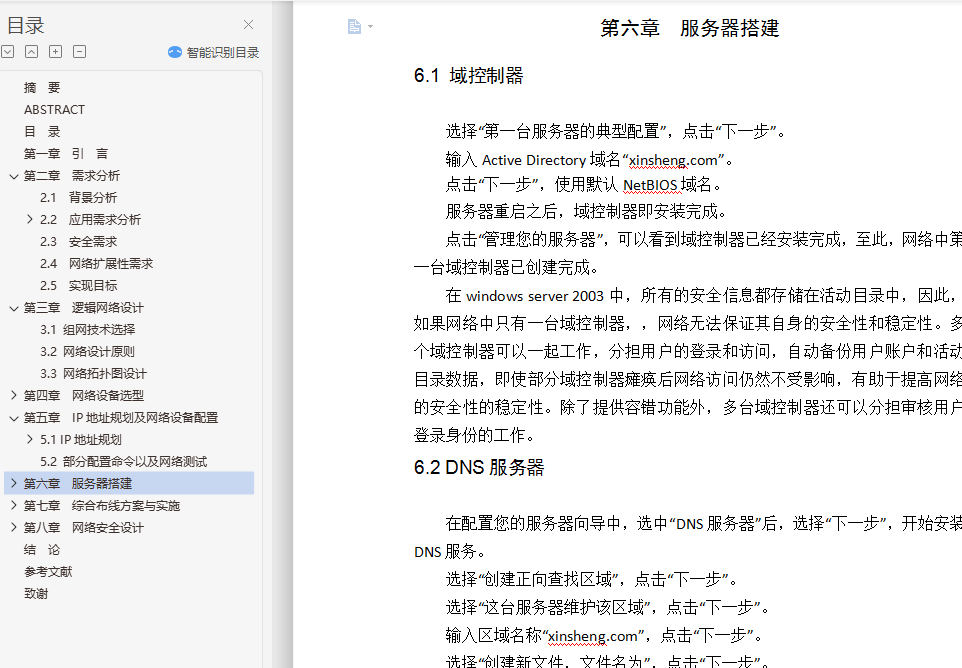The width and height of the screenshot is (962, 668).
Task: Select 2.5 实现目标 entry
Action: coord(79,286)
